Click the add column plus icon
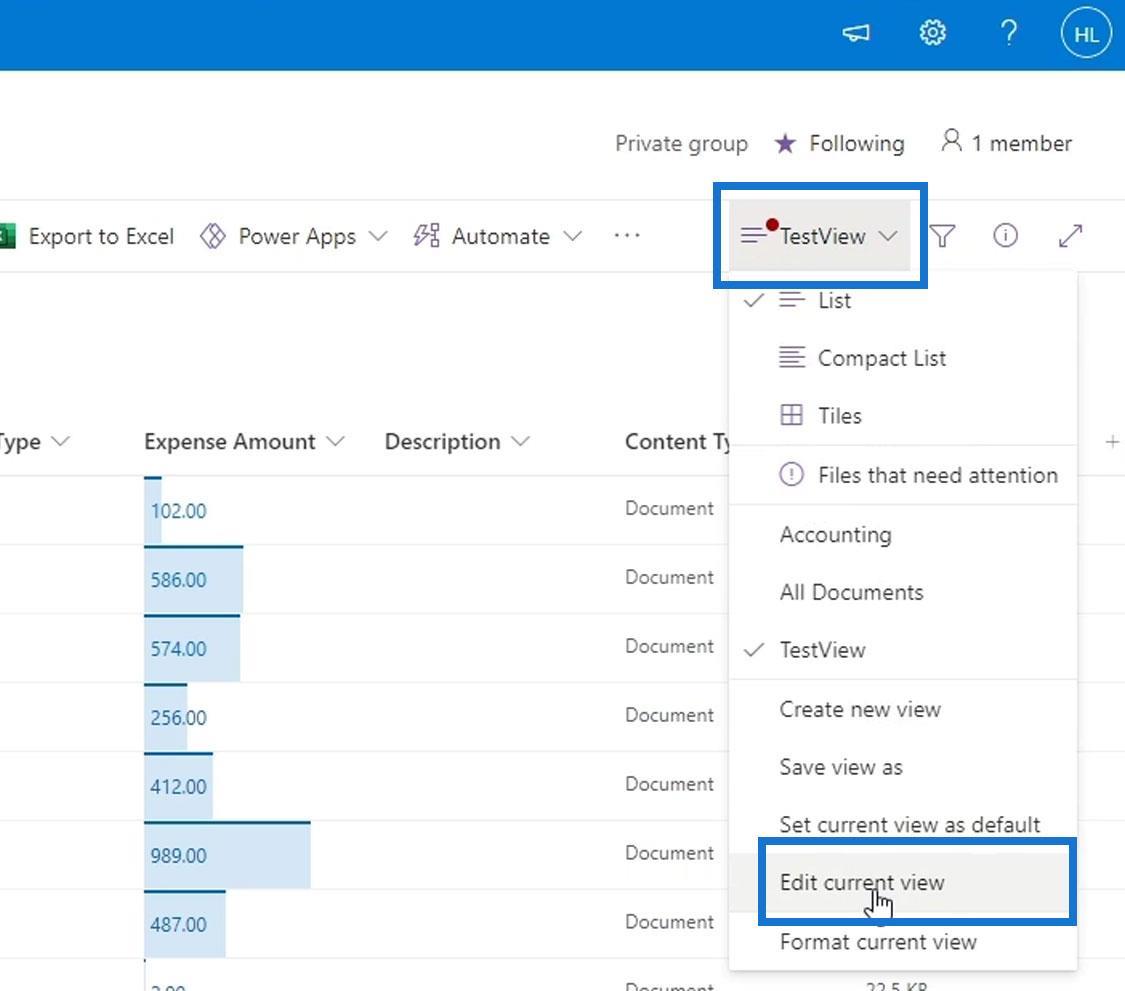Viewport: 1125px width, 991px height. [1112, 442]
